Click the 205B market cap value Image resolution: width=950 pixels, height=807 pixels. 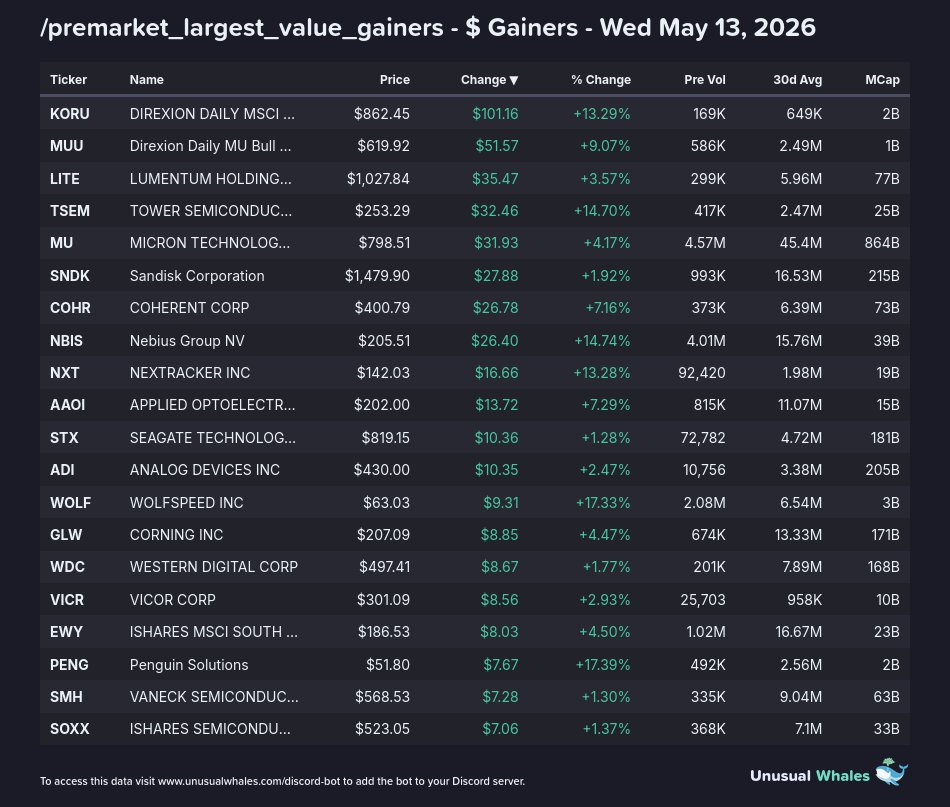882,470
